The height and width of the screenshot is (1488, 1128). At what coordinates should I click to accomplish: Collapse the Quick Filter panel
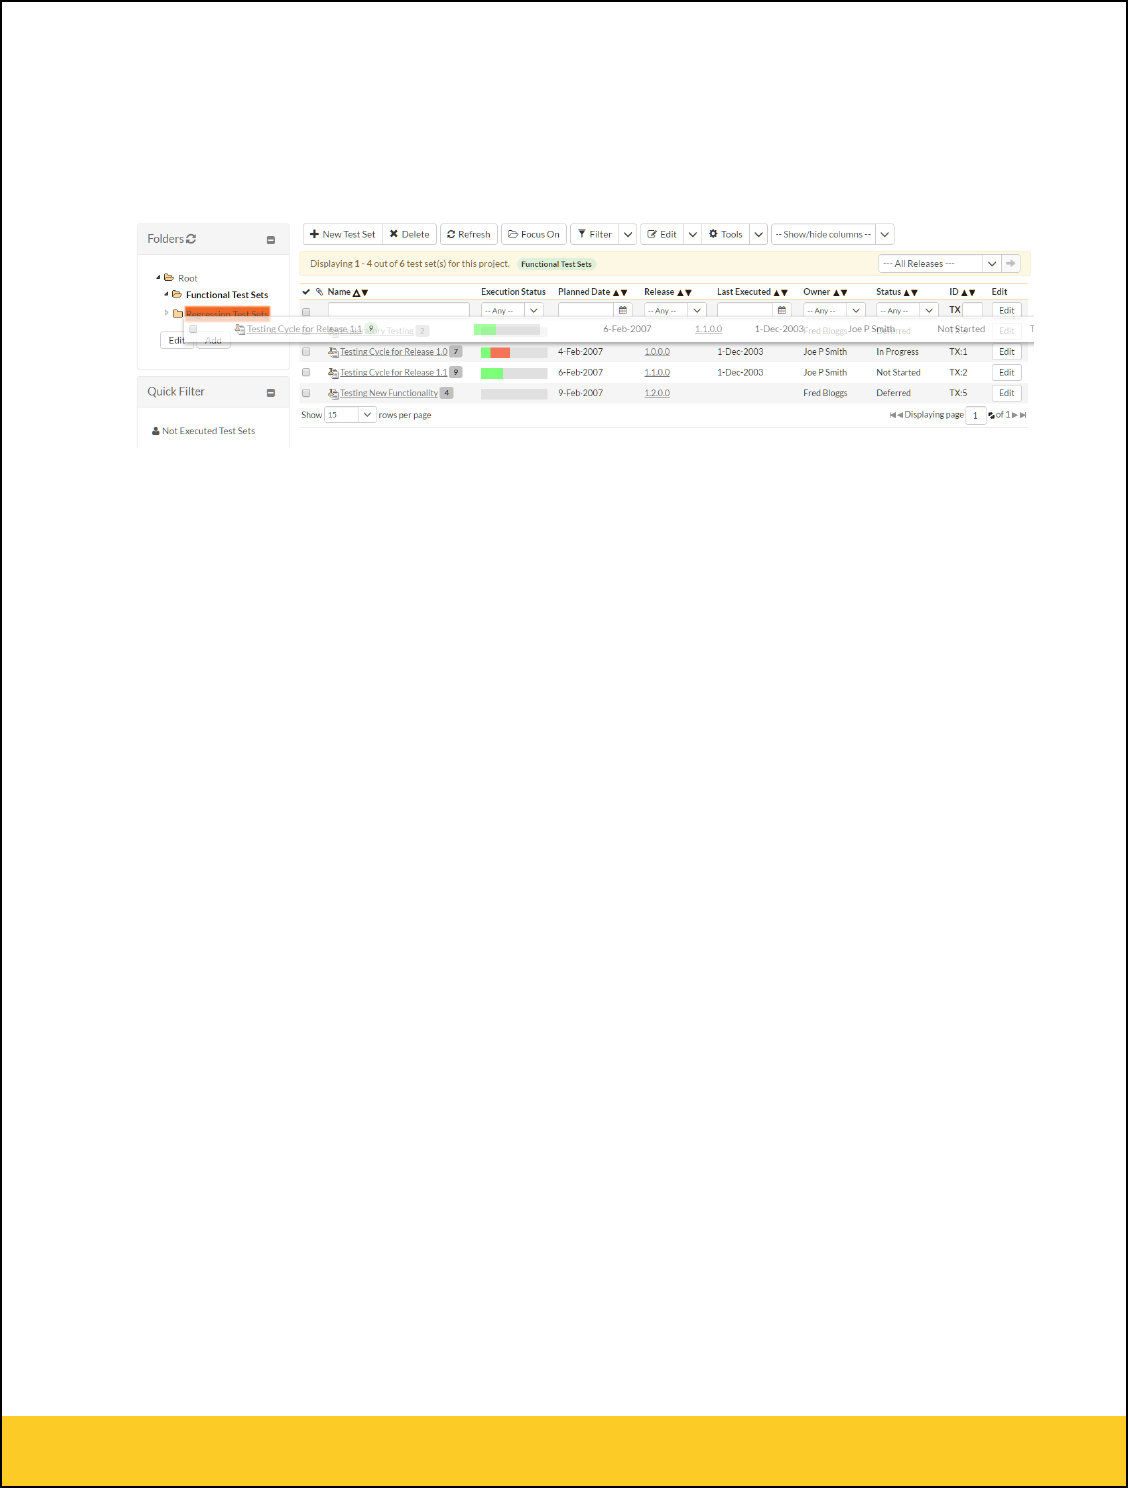tap(270, 393)
